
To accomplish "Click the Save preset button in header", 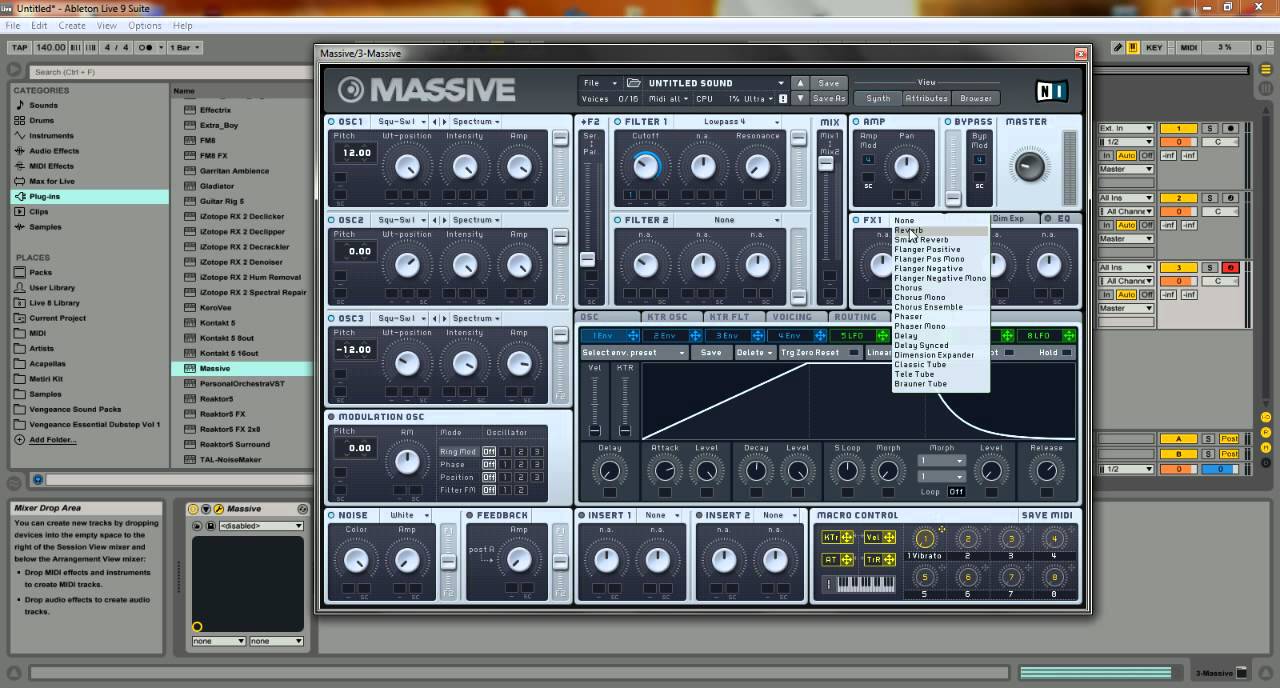I will (829, 83).
